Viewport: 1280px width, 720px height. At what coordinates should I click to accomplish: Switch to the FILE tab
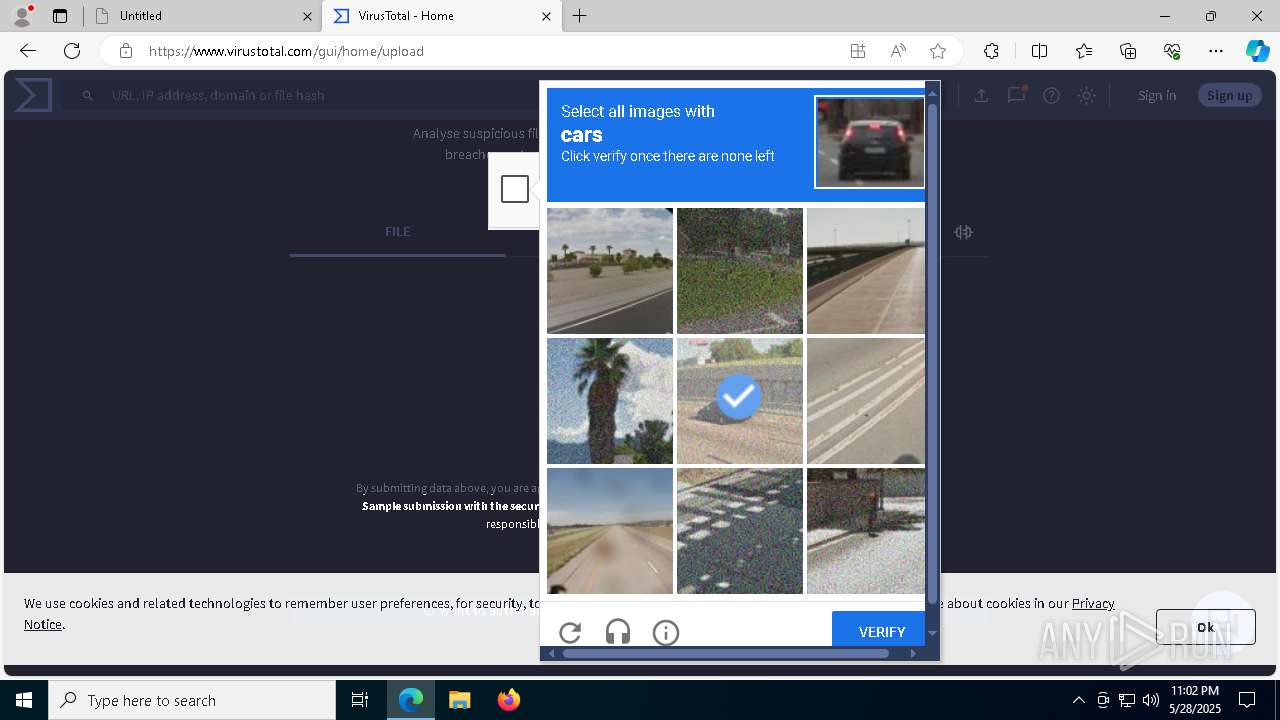coord(397,232)
